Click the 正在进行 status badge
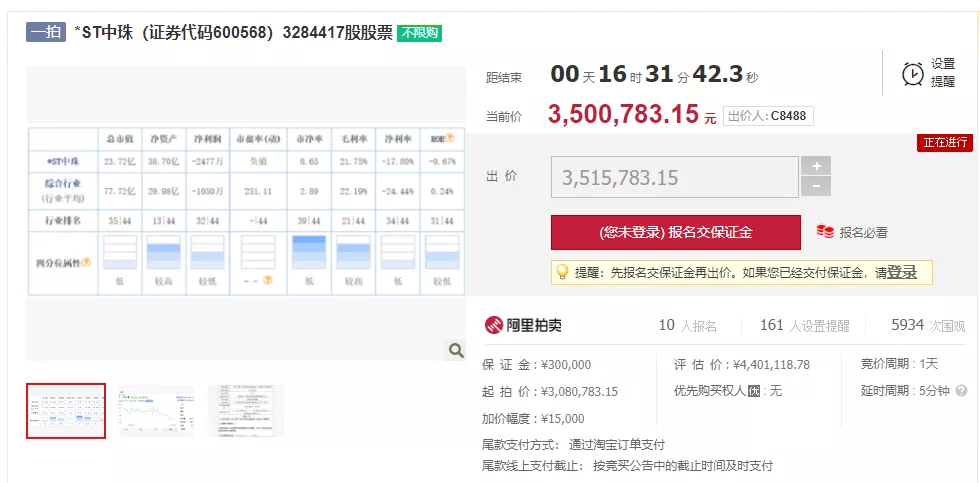Viewport: 980px width, 483px height. [945, 142]
